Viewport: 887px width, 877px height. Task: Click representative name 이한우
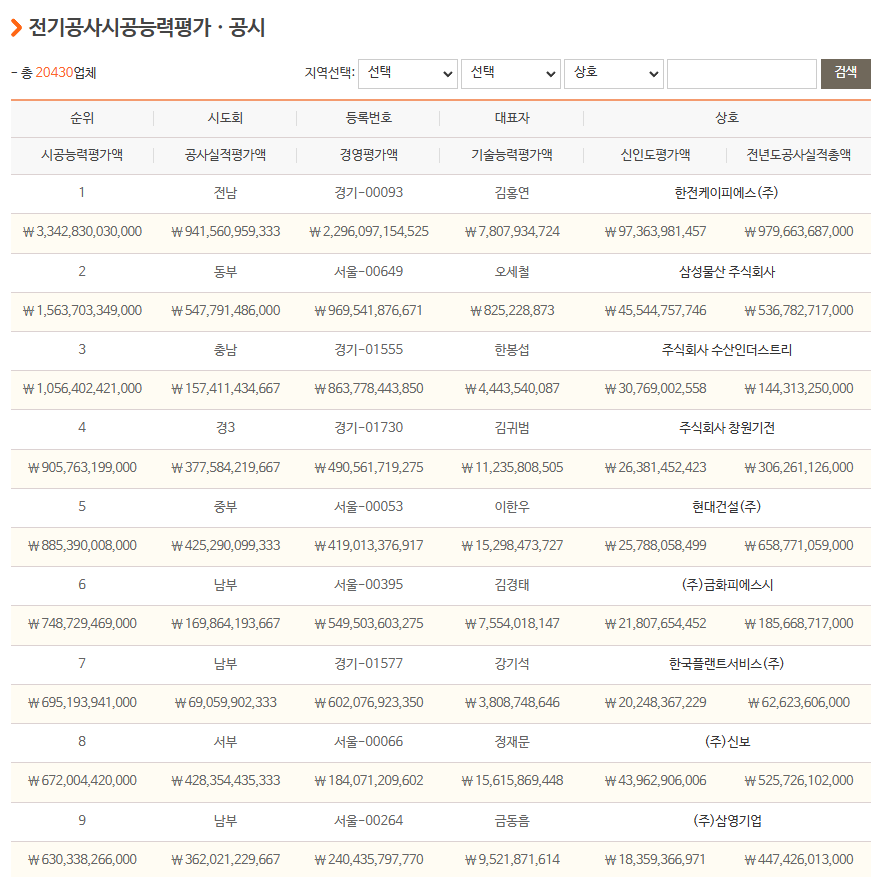click(x=512, y=506)
